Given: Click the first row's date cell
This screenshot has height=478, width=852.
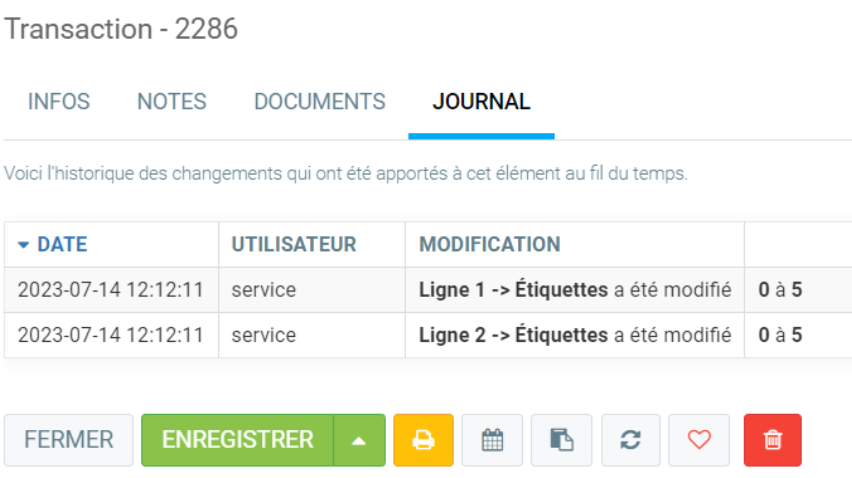Looking at the screenshot, I should click(111, 290).
